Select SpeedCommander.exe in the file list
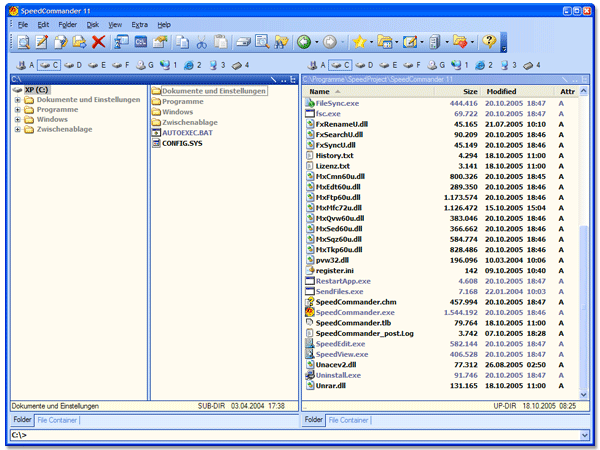 click(355, 313)
